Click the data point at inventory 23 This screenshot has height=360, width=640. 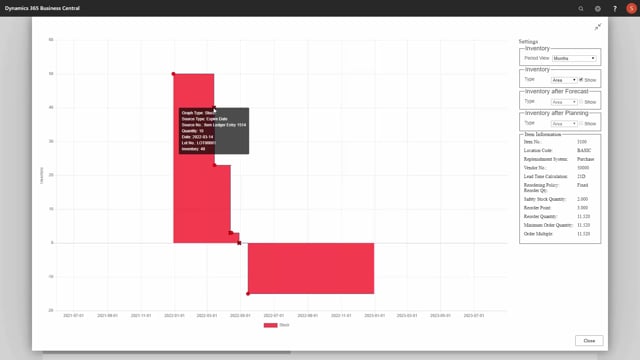(x=215, y=165)
